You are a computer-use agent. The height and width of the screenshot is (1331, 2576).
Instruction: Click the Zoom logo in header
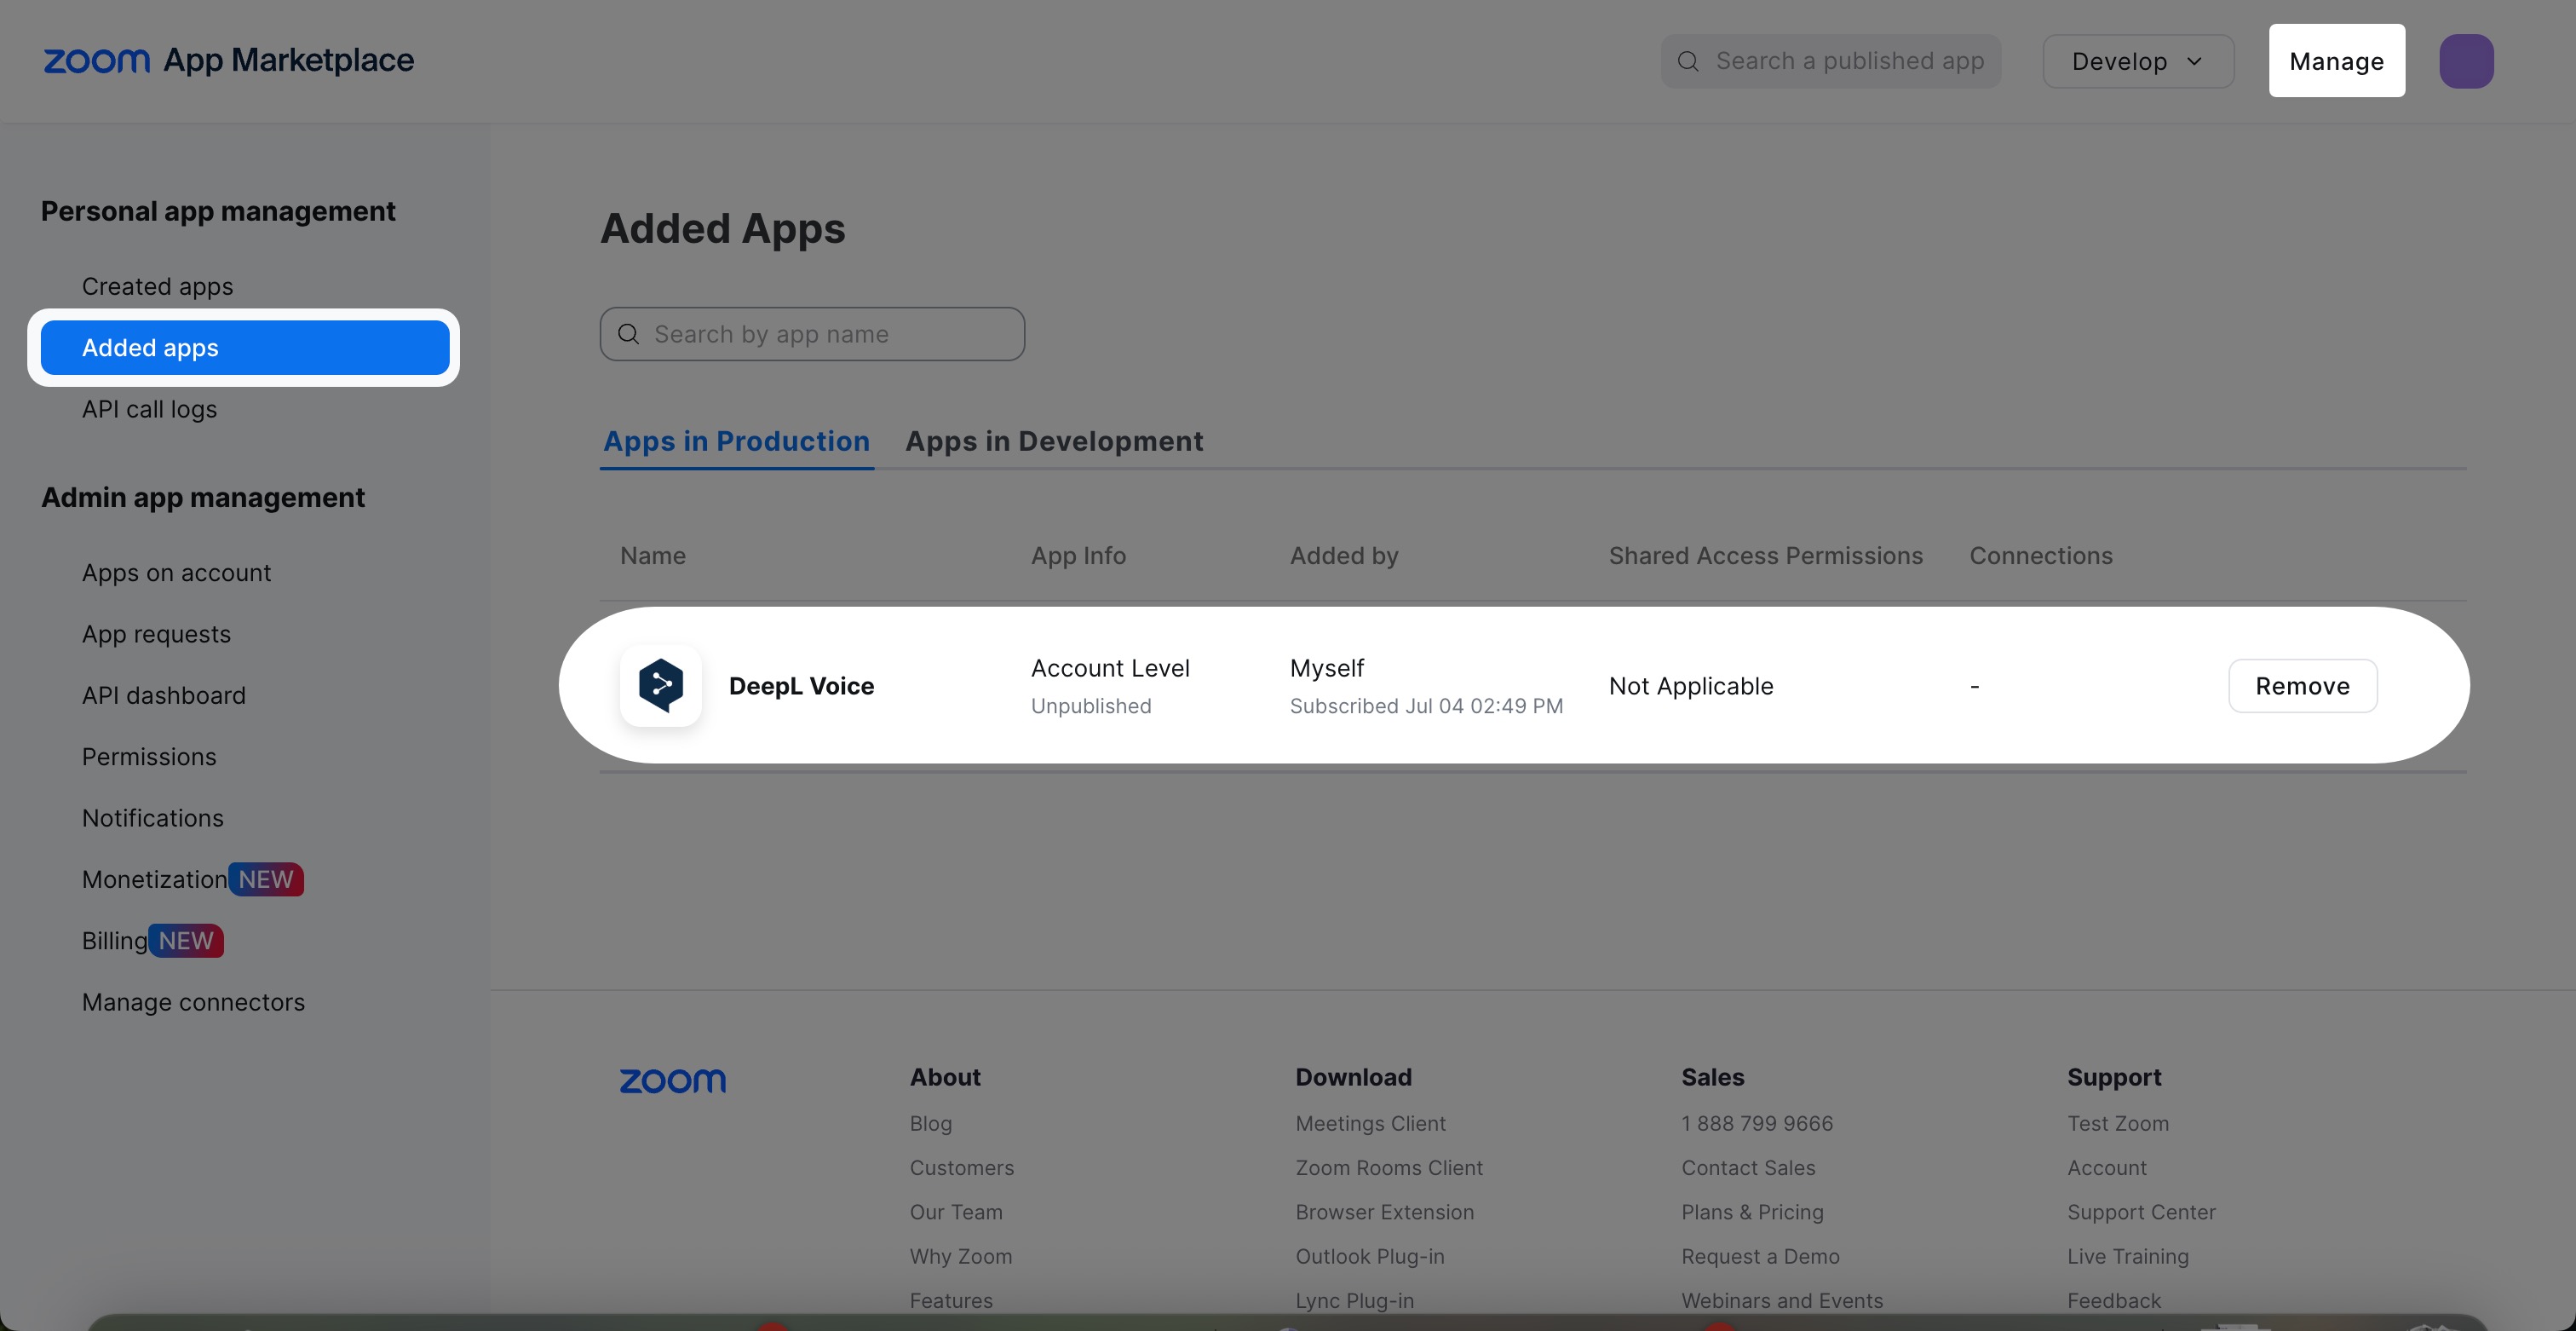96,61
